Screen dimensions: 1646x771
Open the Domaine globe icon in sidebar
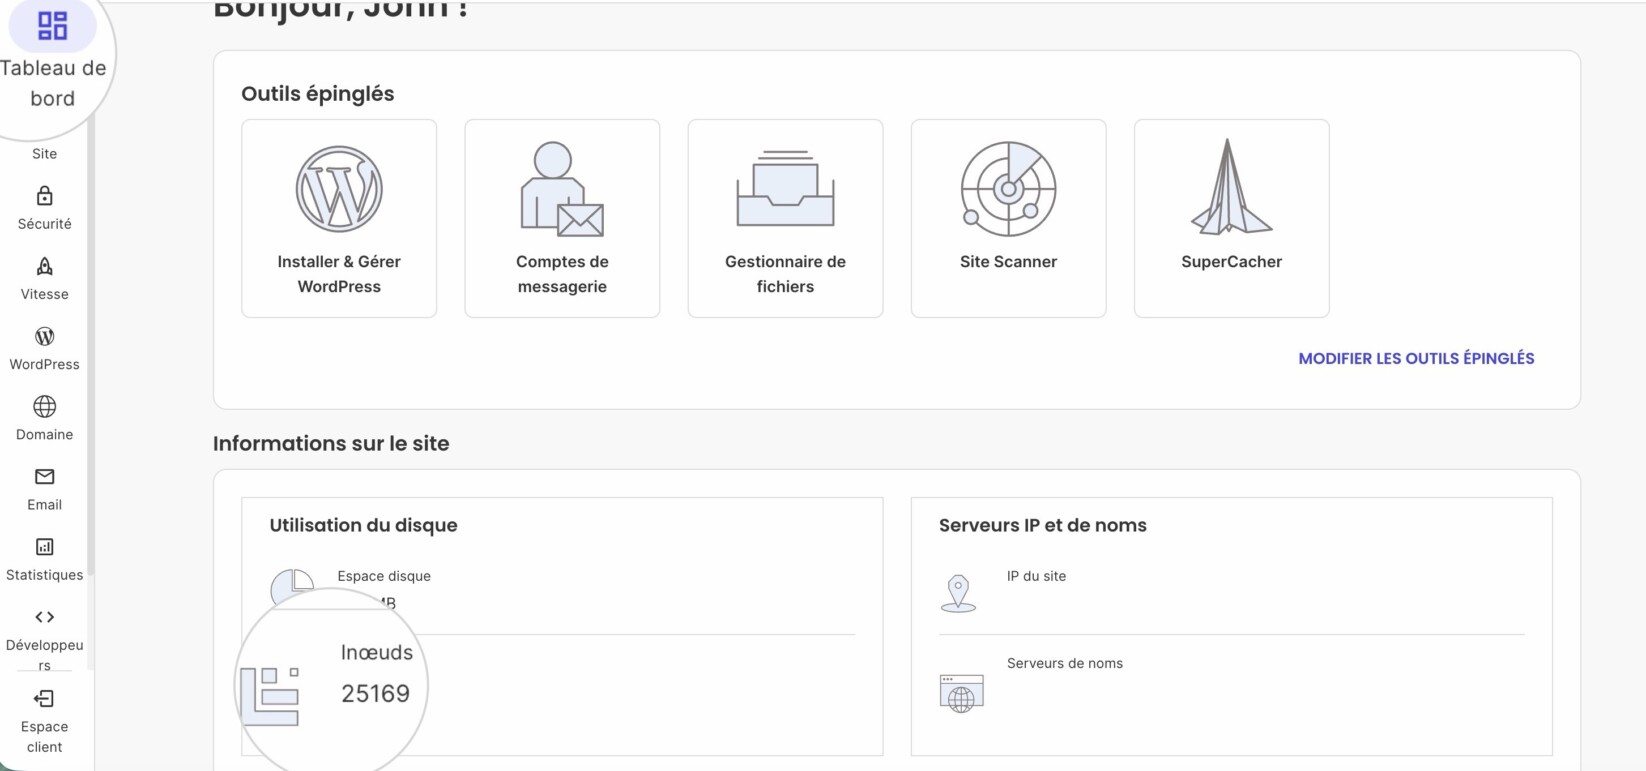(44, 406)
